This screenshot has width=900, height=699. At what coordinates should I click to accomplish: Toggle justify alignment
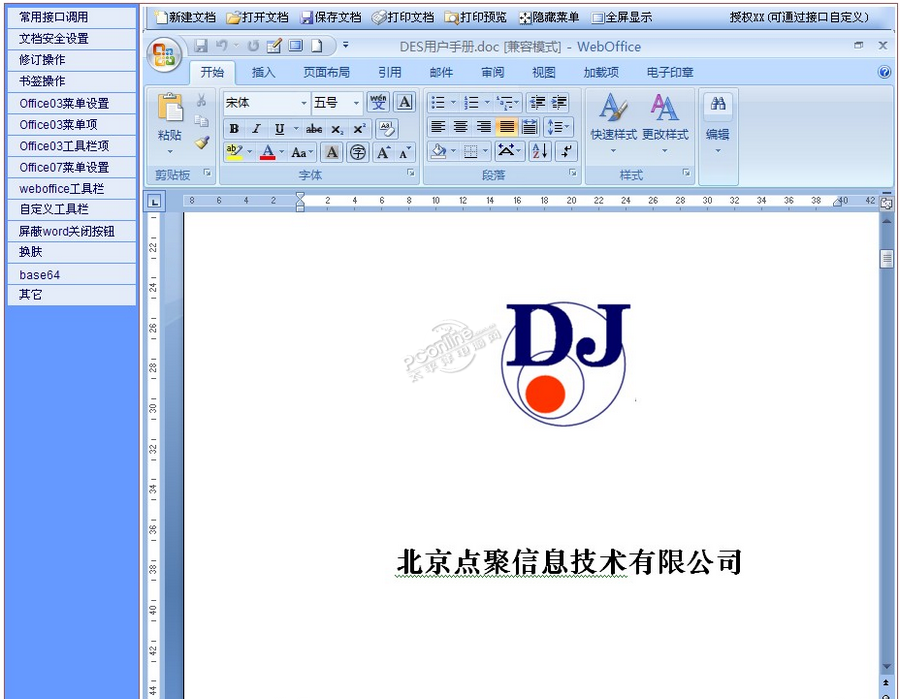click(x=506, y=127)
